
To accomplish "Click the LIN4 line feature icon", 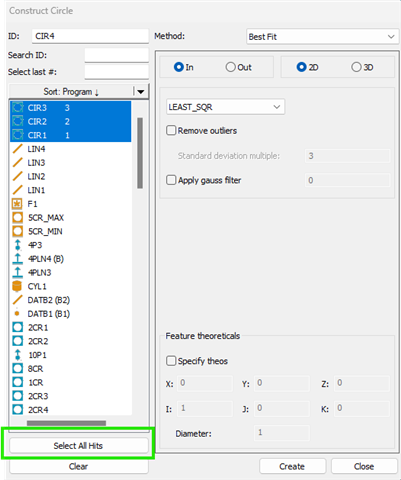I will click(18, 149).
